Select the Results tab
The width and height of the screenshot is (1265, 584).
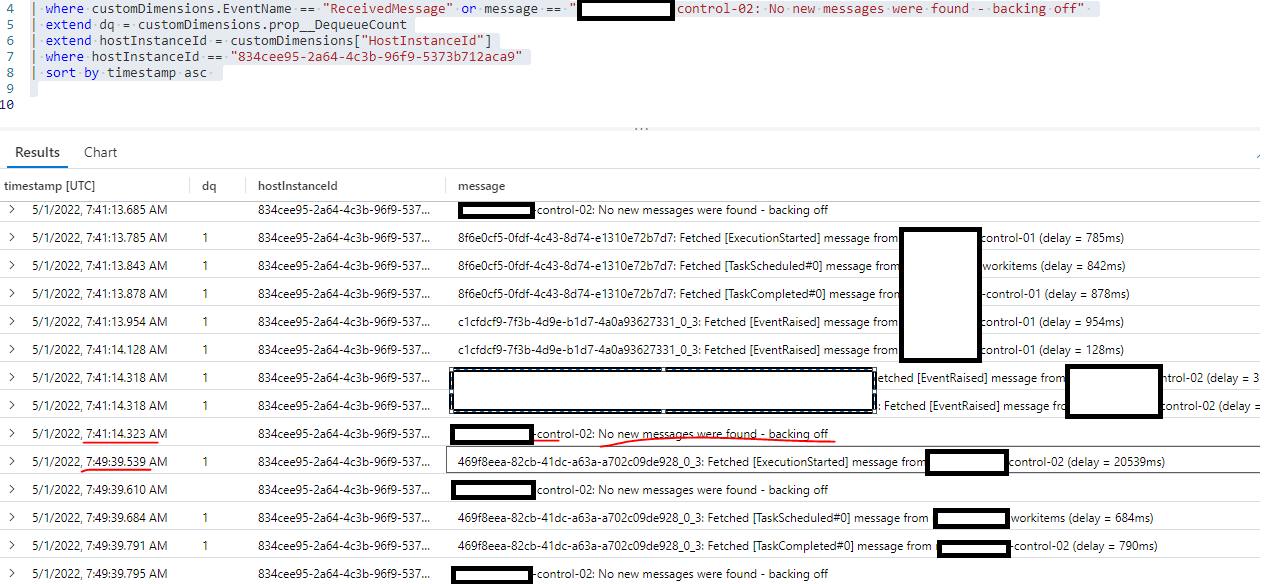37,152
